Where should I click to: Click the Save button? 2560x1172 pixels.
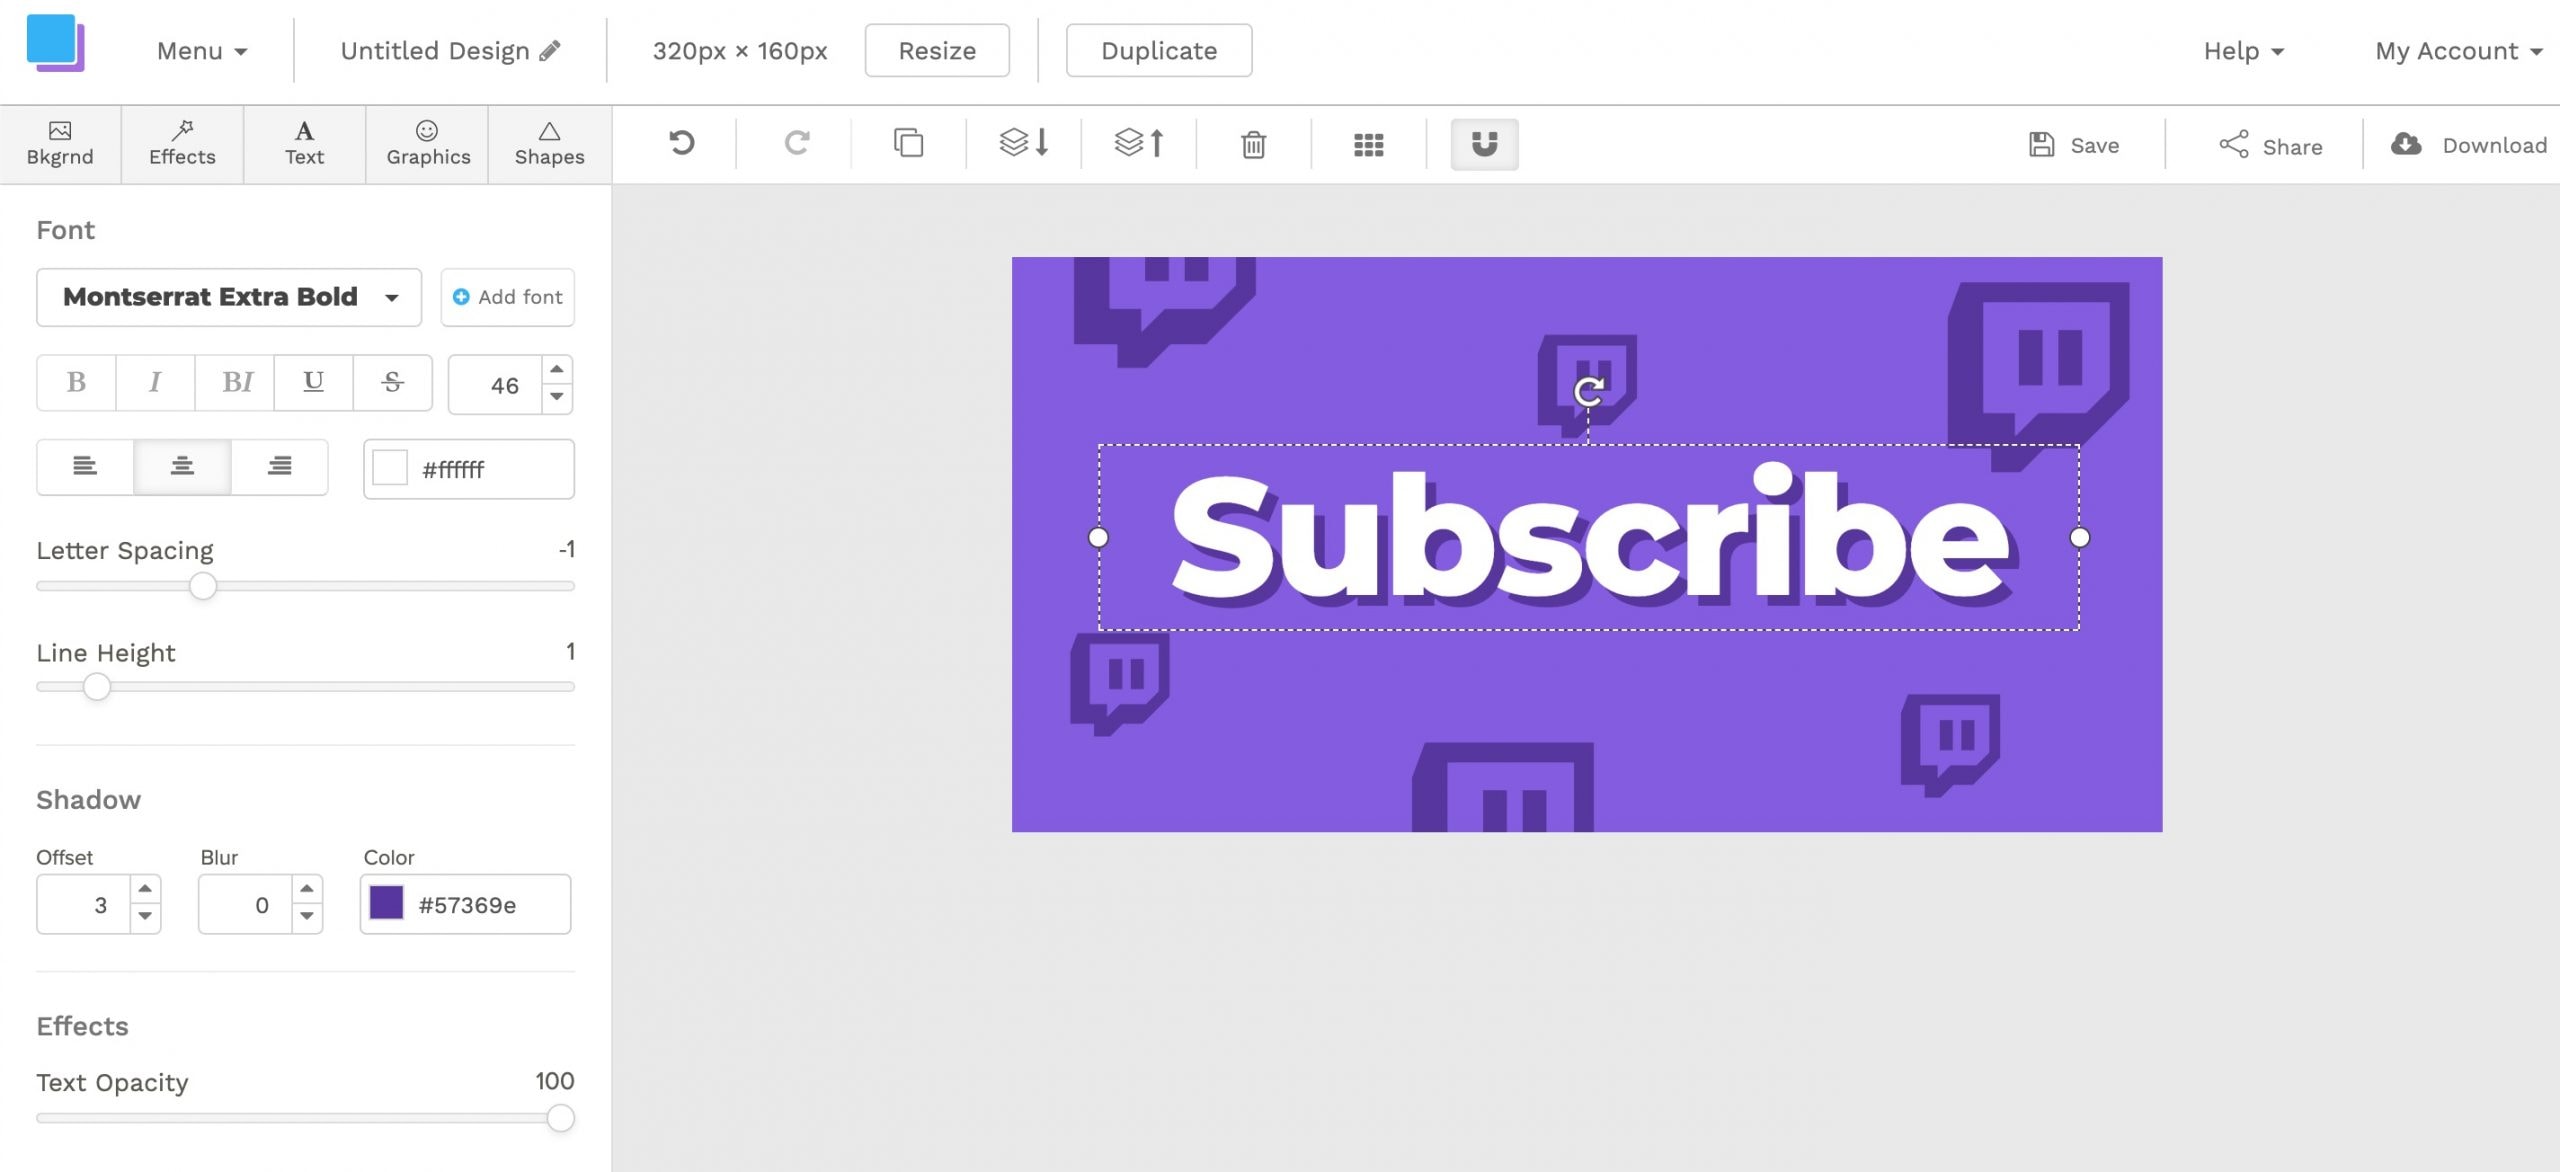point(2075,145)
